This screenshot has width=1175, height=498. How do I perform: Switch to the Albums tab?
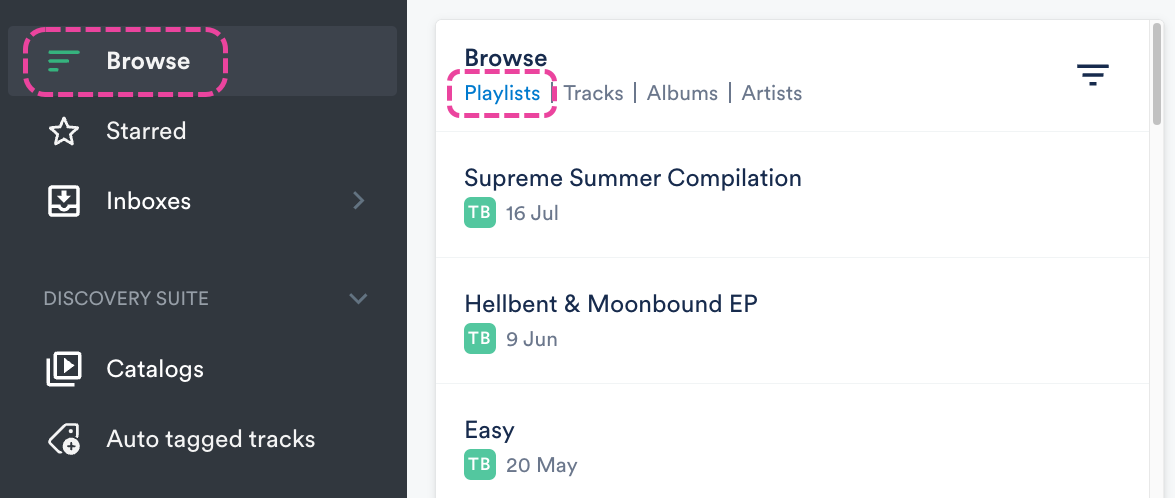[682, 93]
